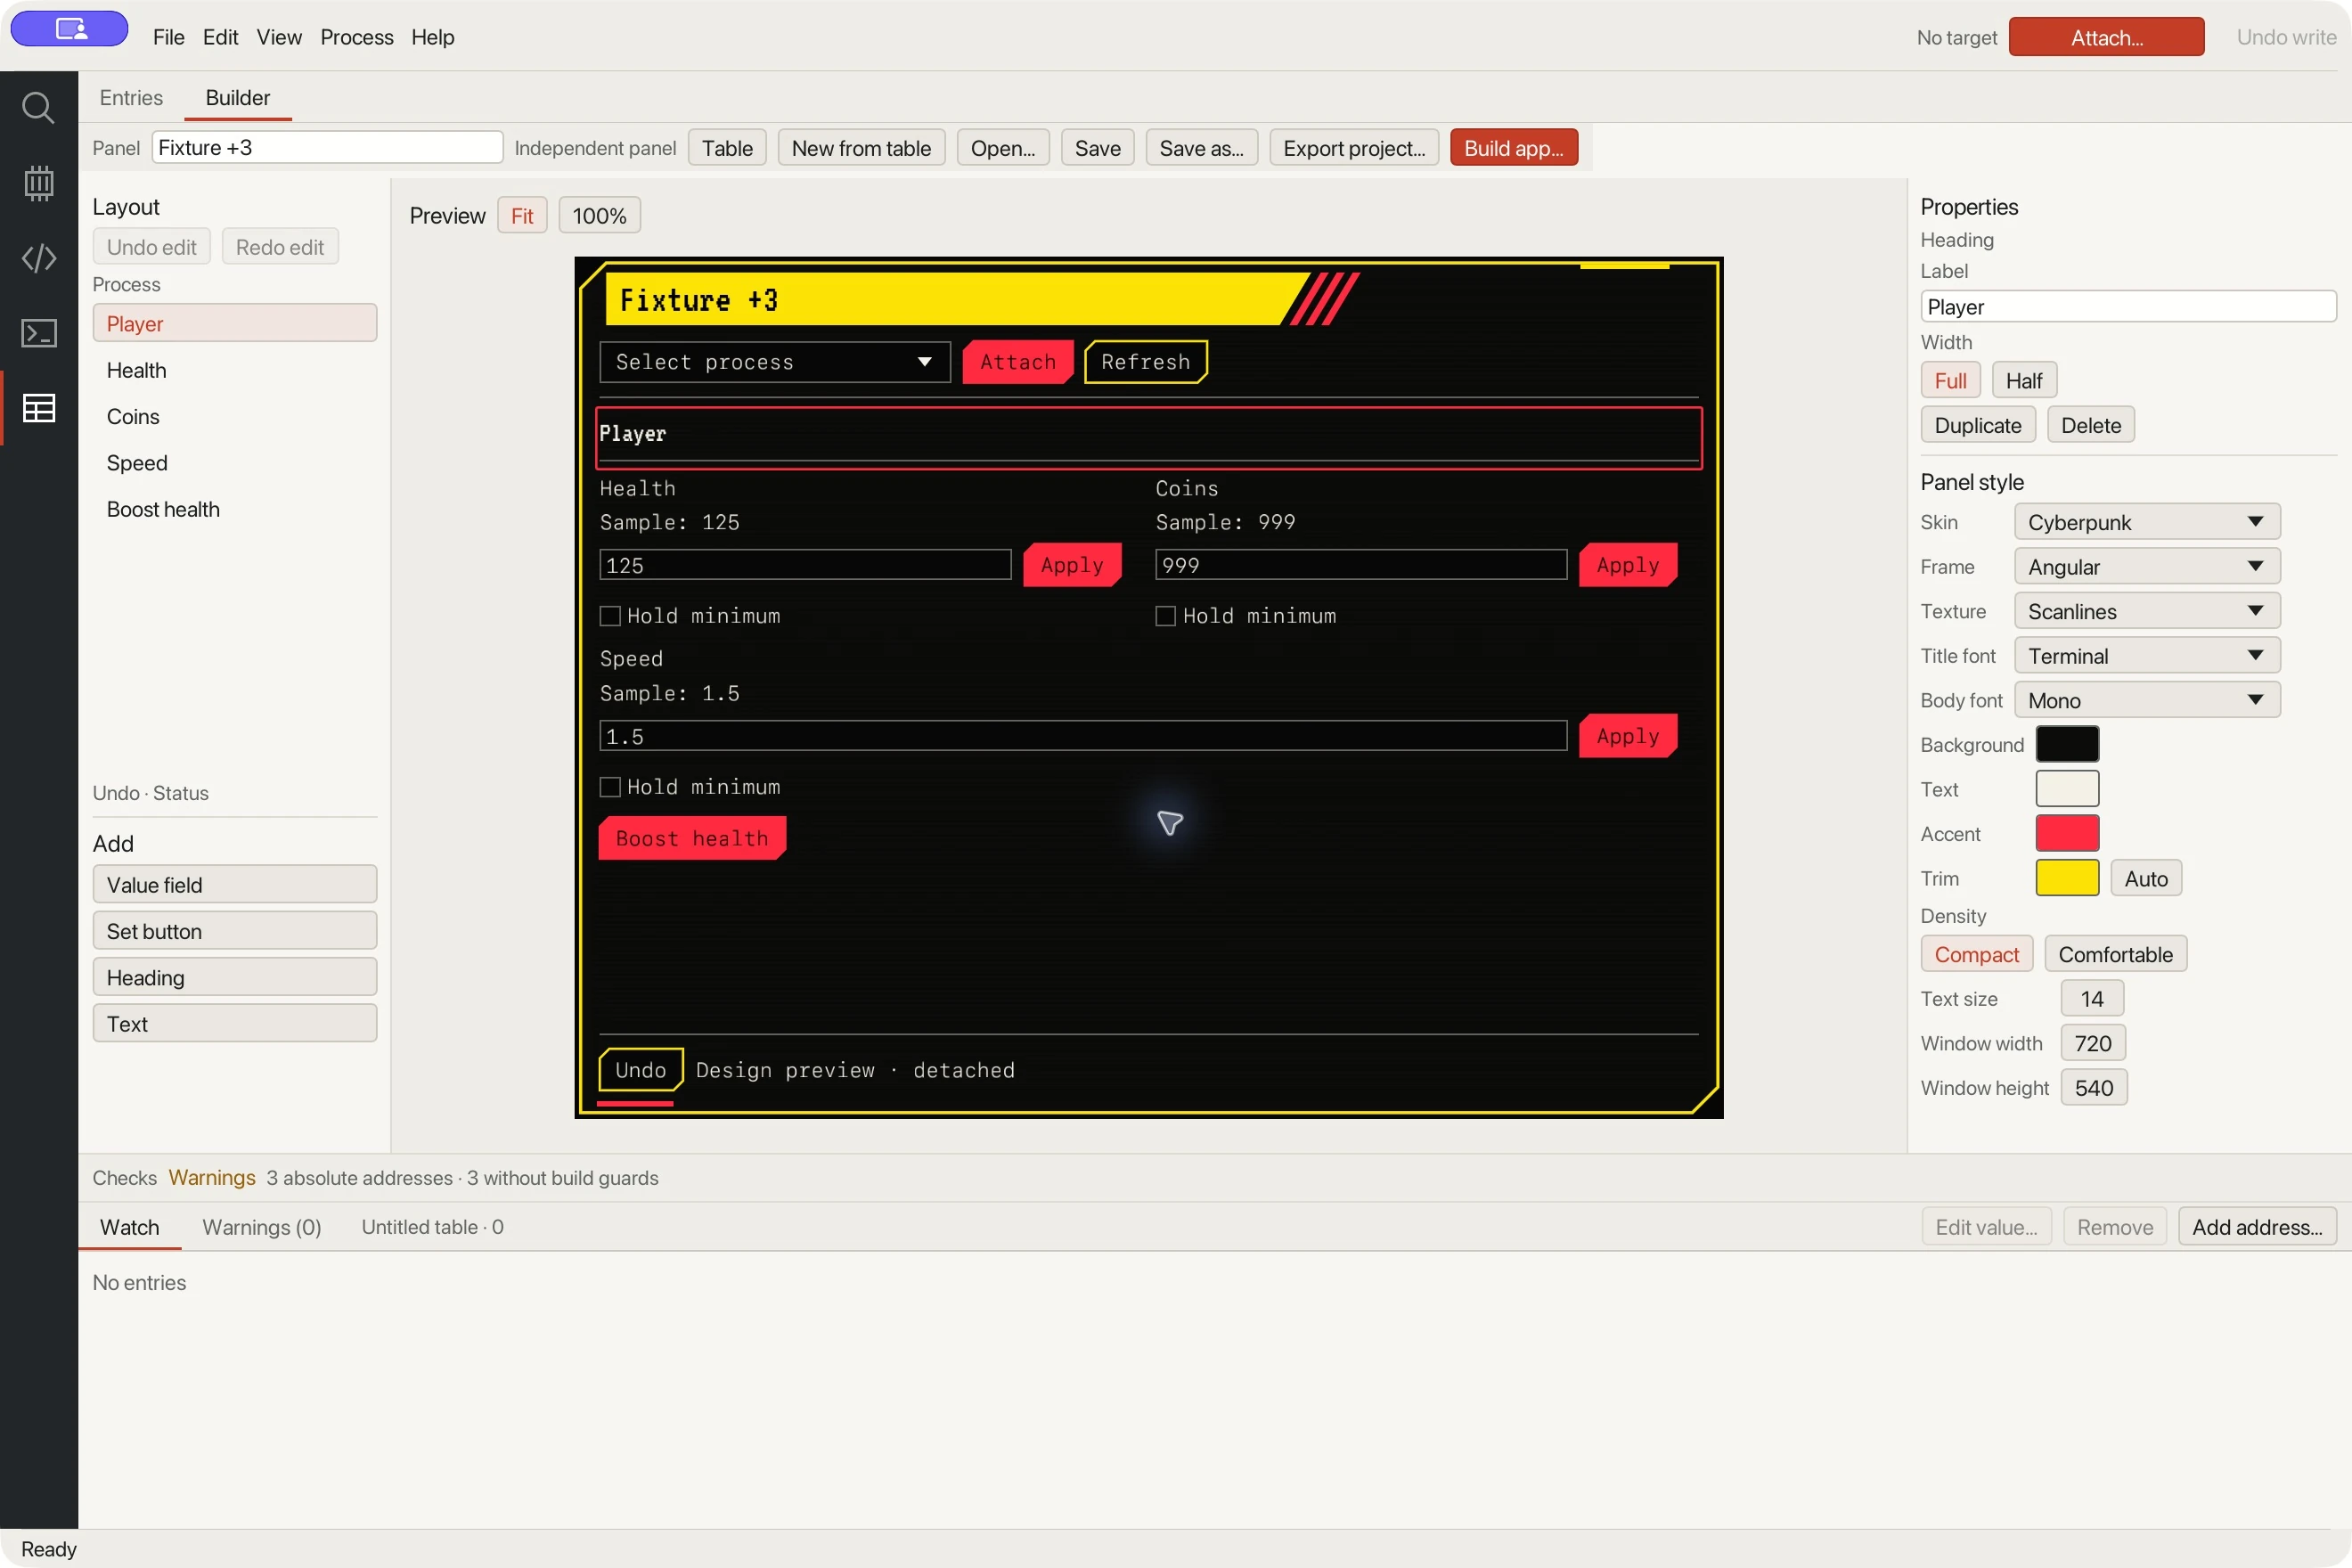Screen dimensions: 2352x1568
Task: Open the Trim color swatch
Action: (2067, 879)
